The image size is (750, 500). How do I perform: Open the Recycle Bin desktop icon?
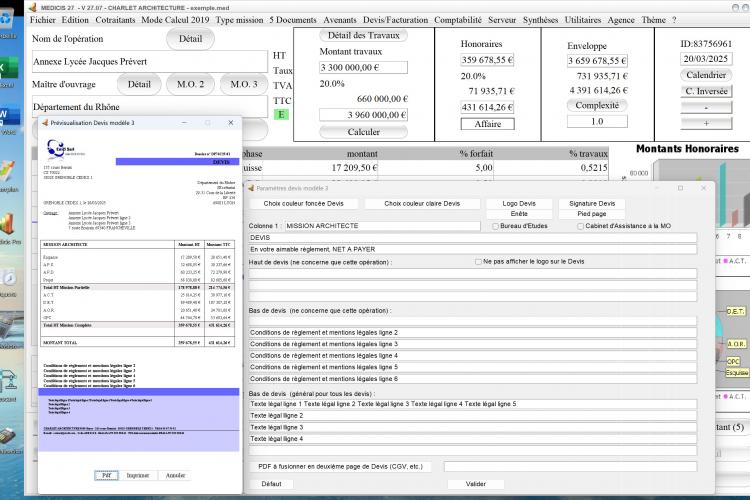7,20
